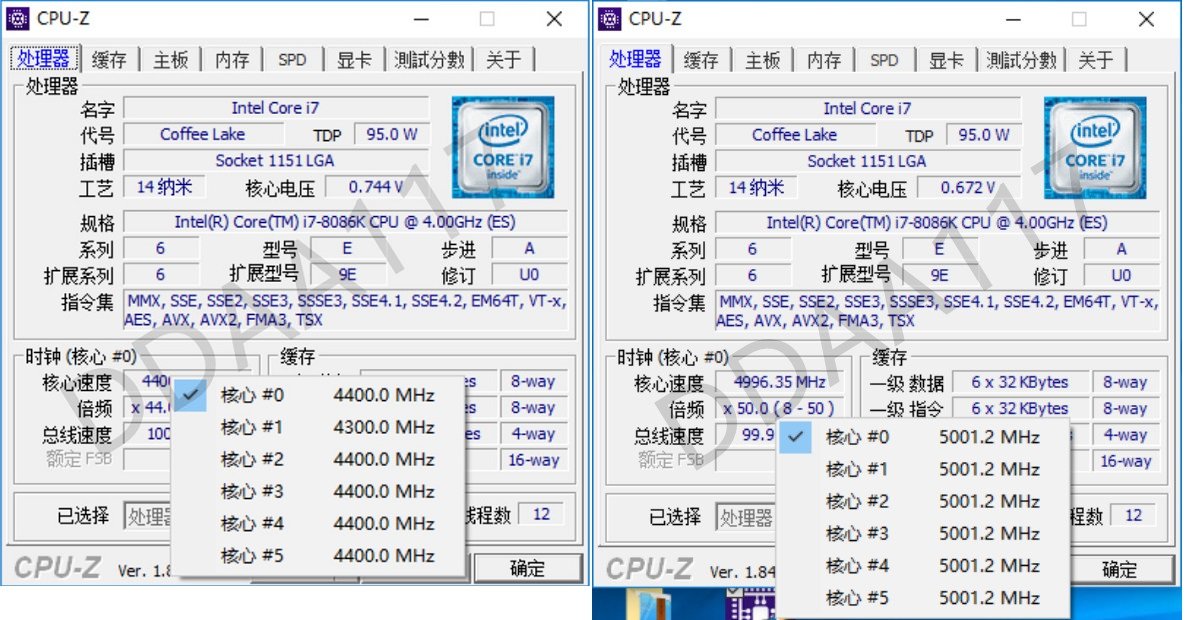Click the 确定 button in the left window
The image size is (1186, 620).
click(x=527, y=568)
